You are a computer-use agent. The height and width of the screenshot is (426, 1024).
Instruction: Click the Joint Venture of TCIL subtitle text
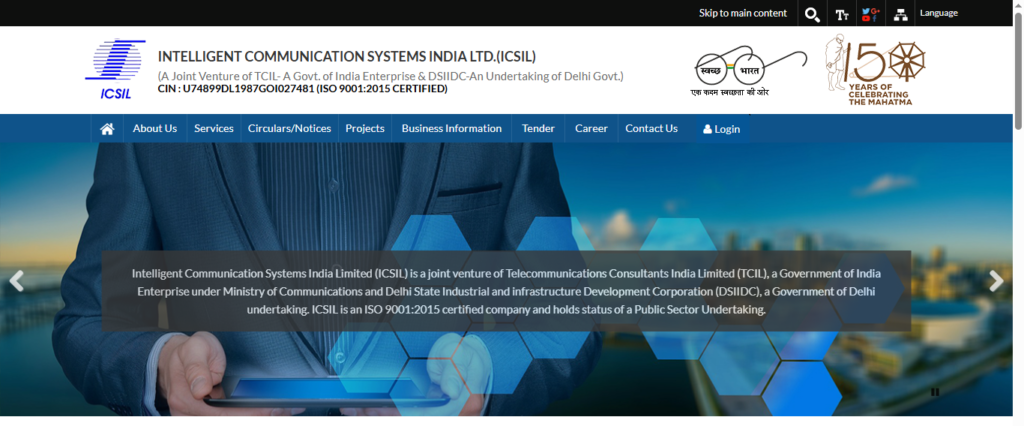coord(391,76)
